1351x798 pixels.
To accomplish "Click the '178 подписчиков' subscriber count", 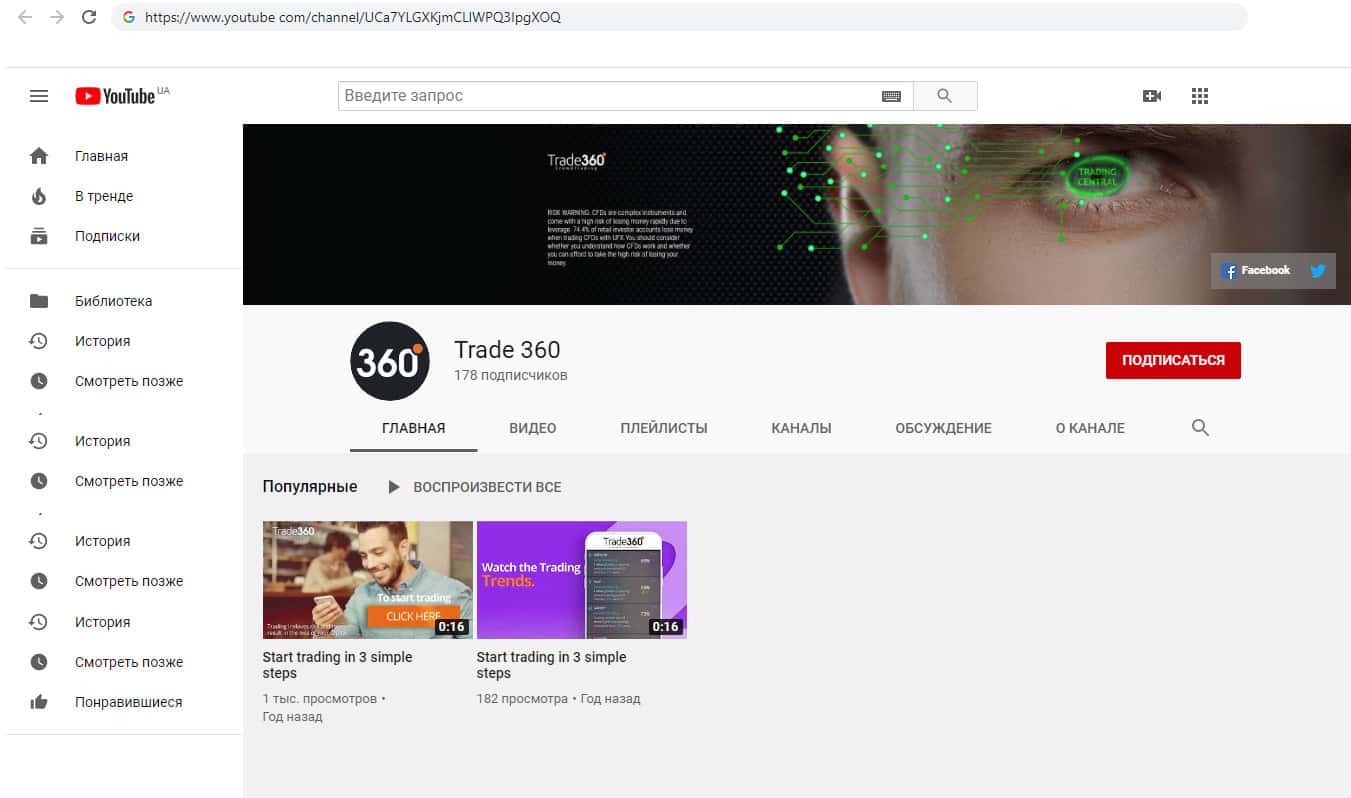I will click(x=510, y=375).
